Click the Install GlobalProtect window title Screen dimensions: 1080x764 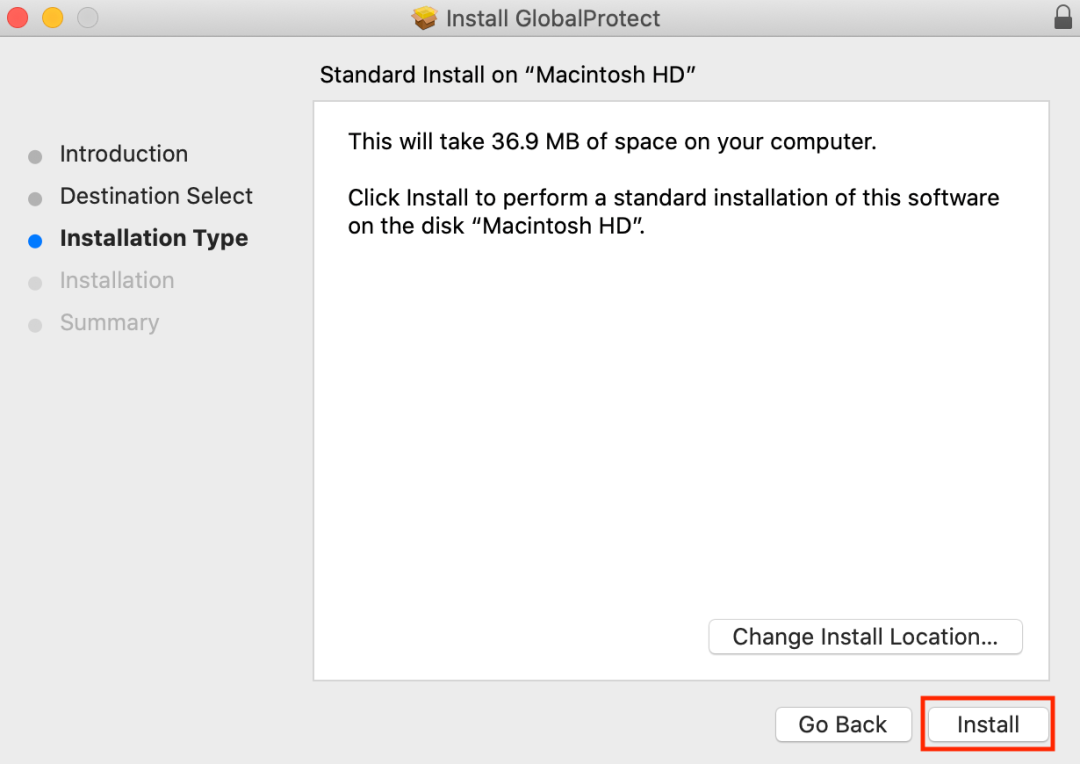pos(552,18)
